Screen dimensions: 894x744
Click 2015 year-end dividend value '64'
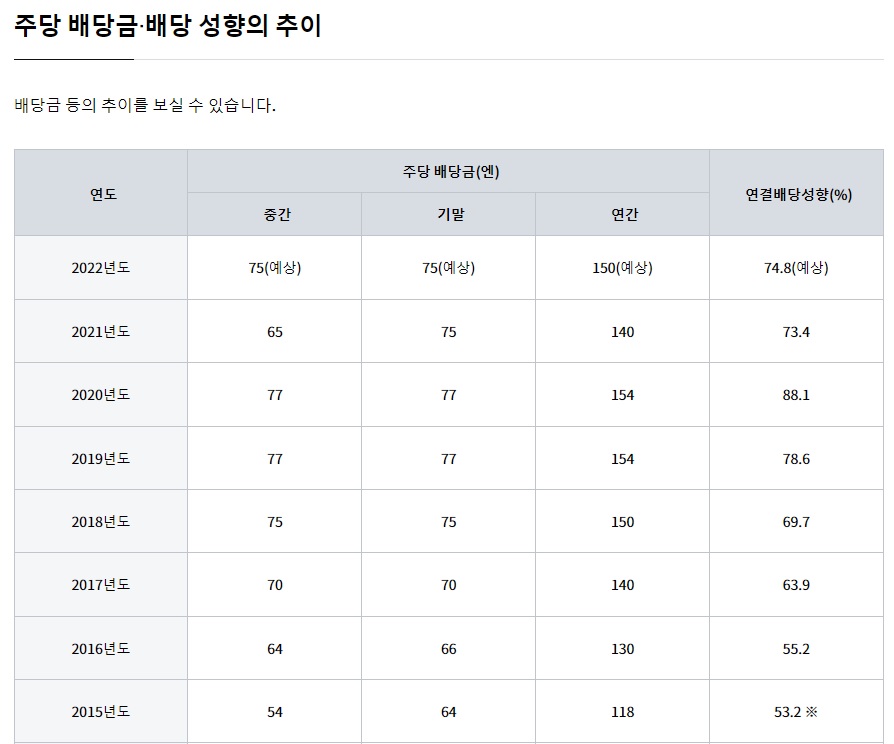tap(449, 712)
